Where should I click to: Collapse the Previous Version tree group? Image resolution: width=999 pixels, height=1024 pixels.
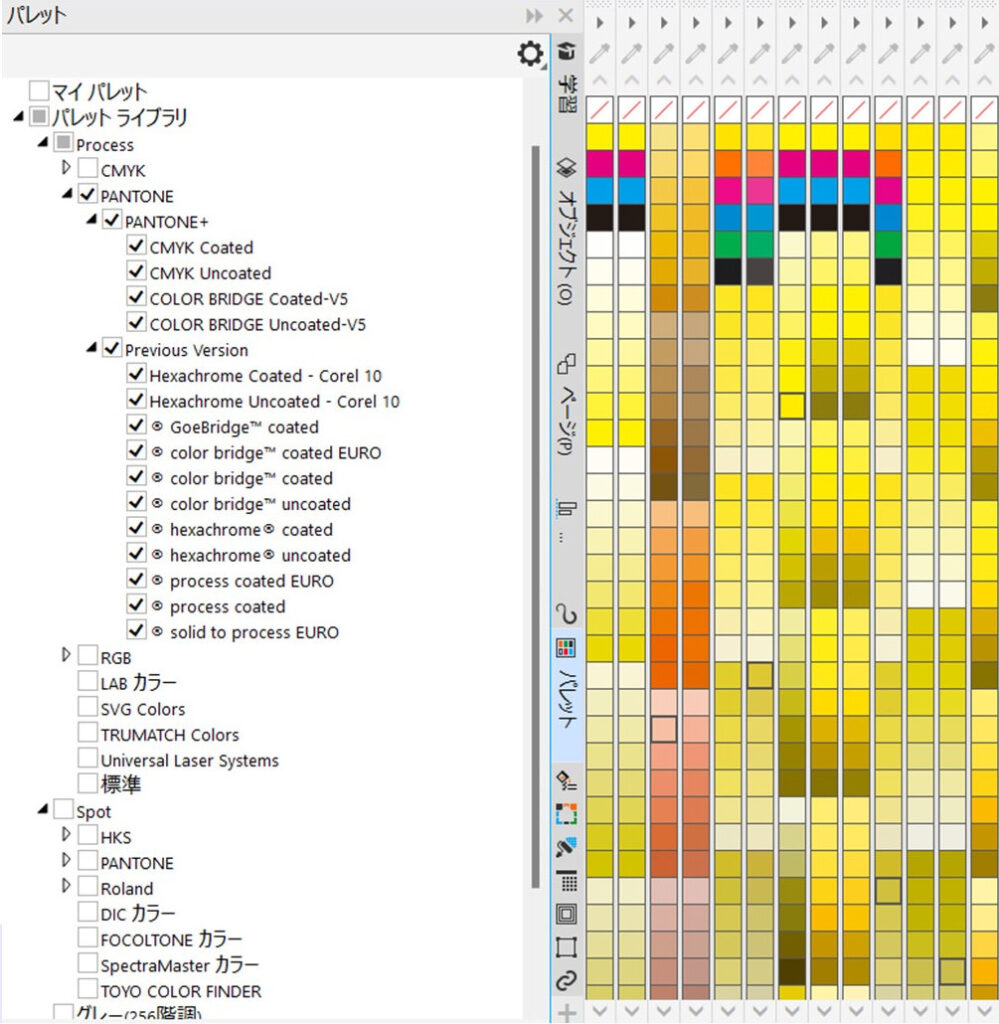(92, 348)
